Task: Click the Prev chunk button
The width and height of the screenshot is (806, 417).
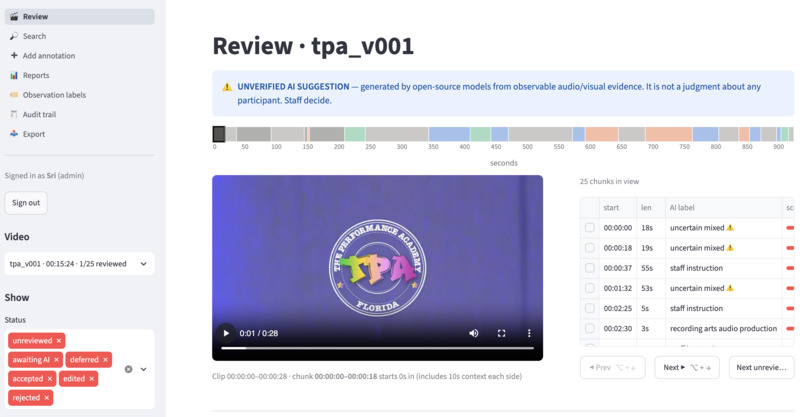Action: [612, 367]
